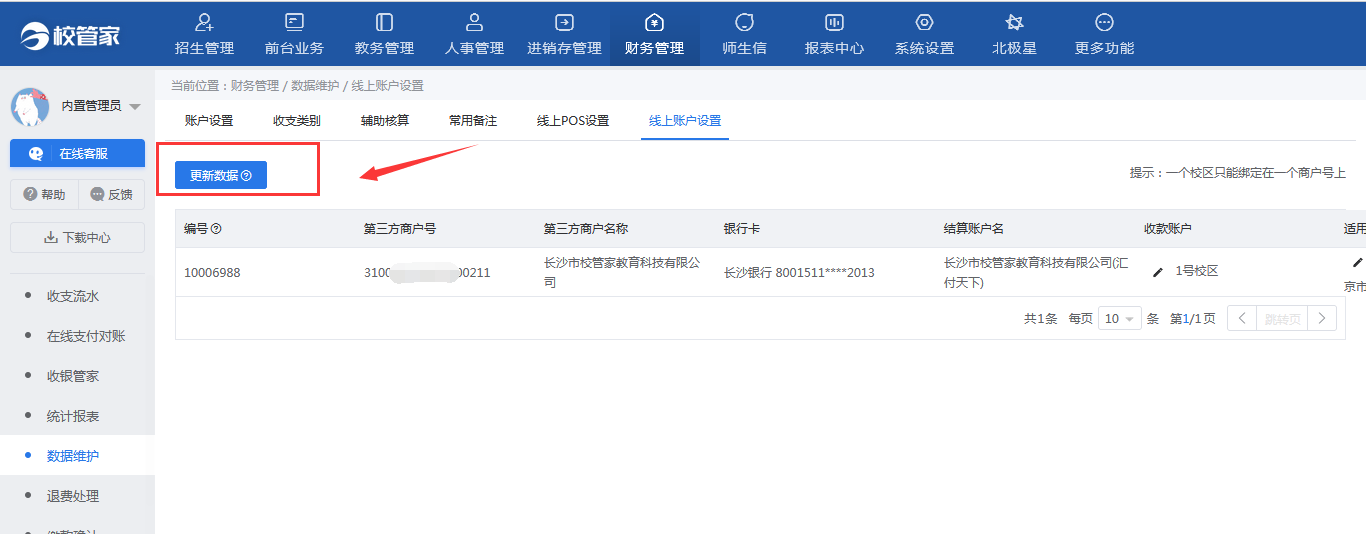Switch to the 线上POS设置 tab
The height and width of the screenshot is (534, 1366).
(x=573, y=121)
